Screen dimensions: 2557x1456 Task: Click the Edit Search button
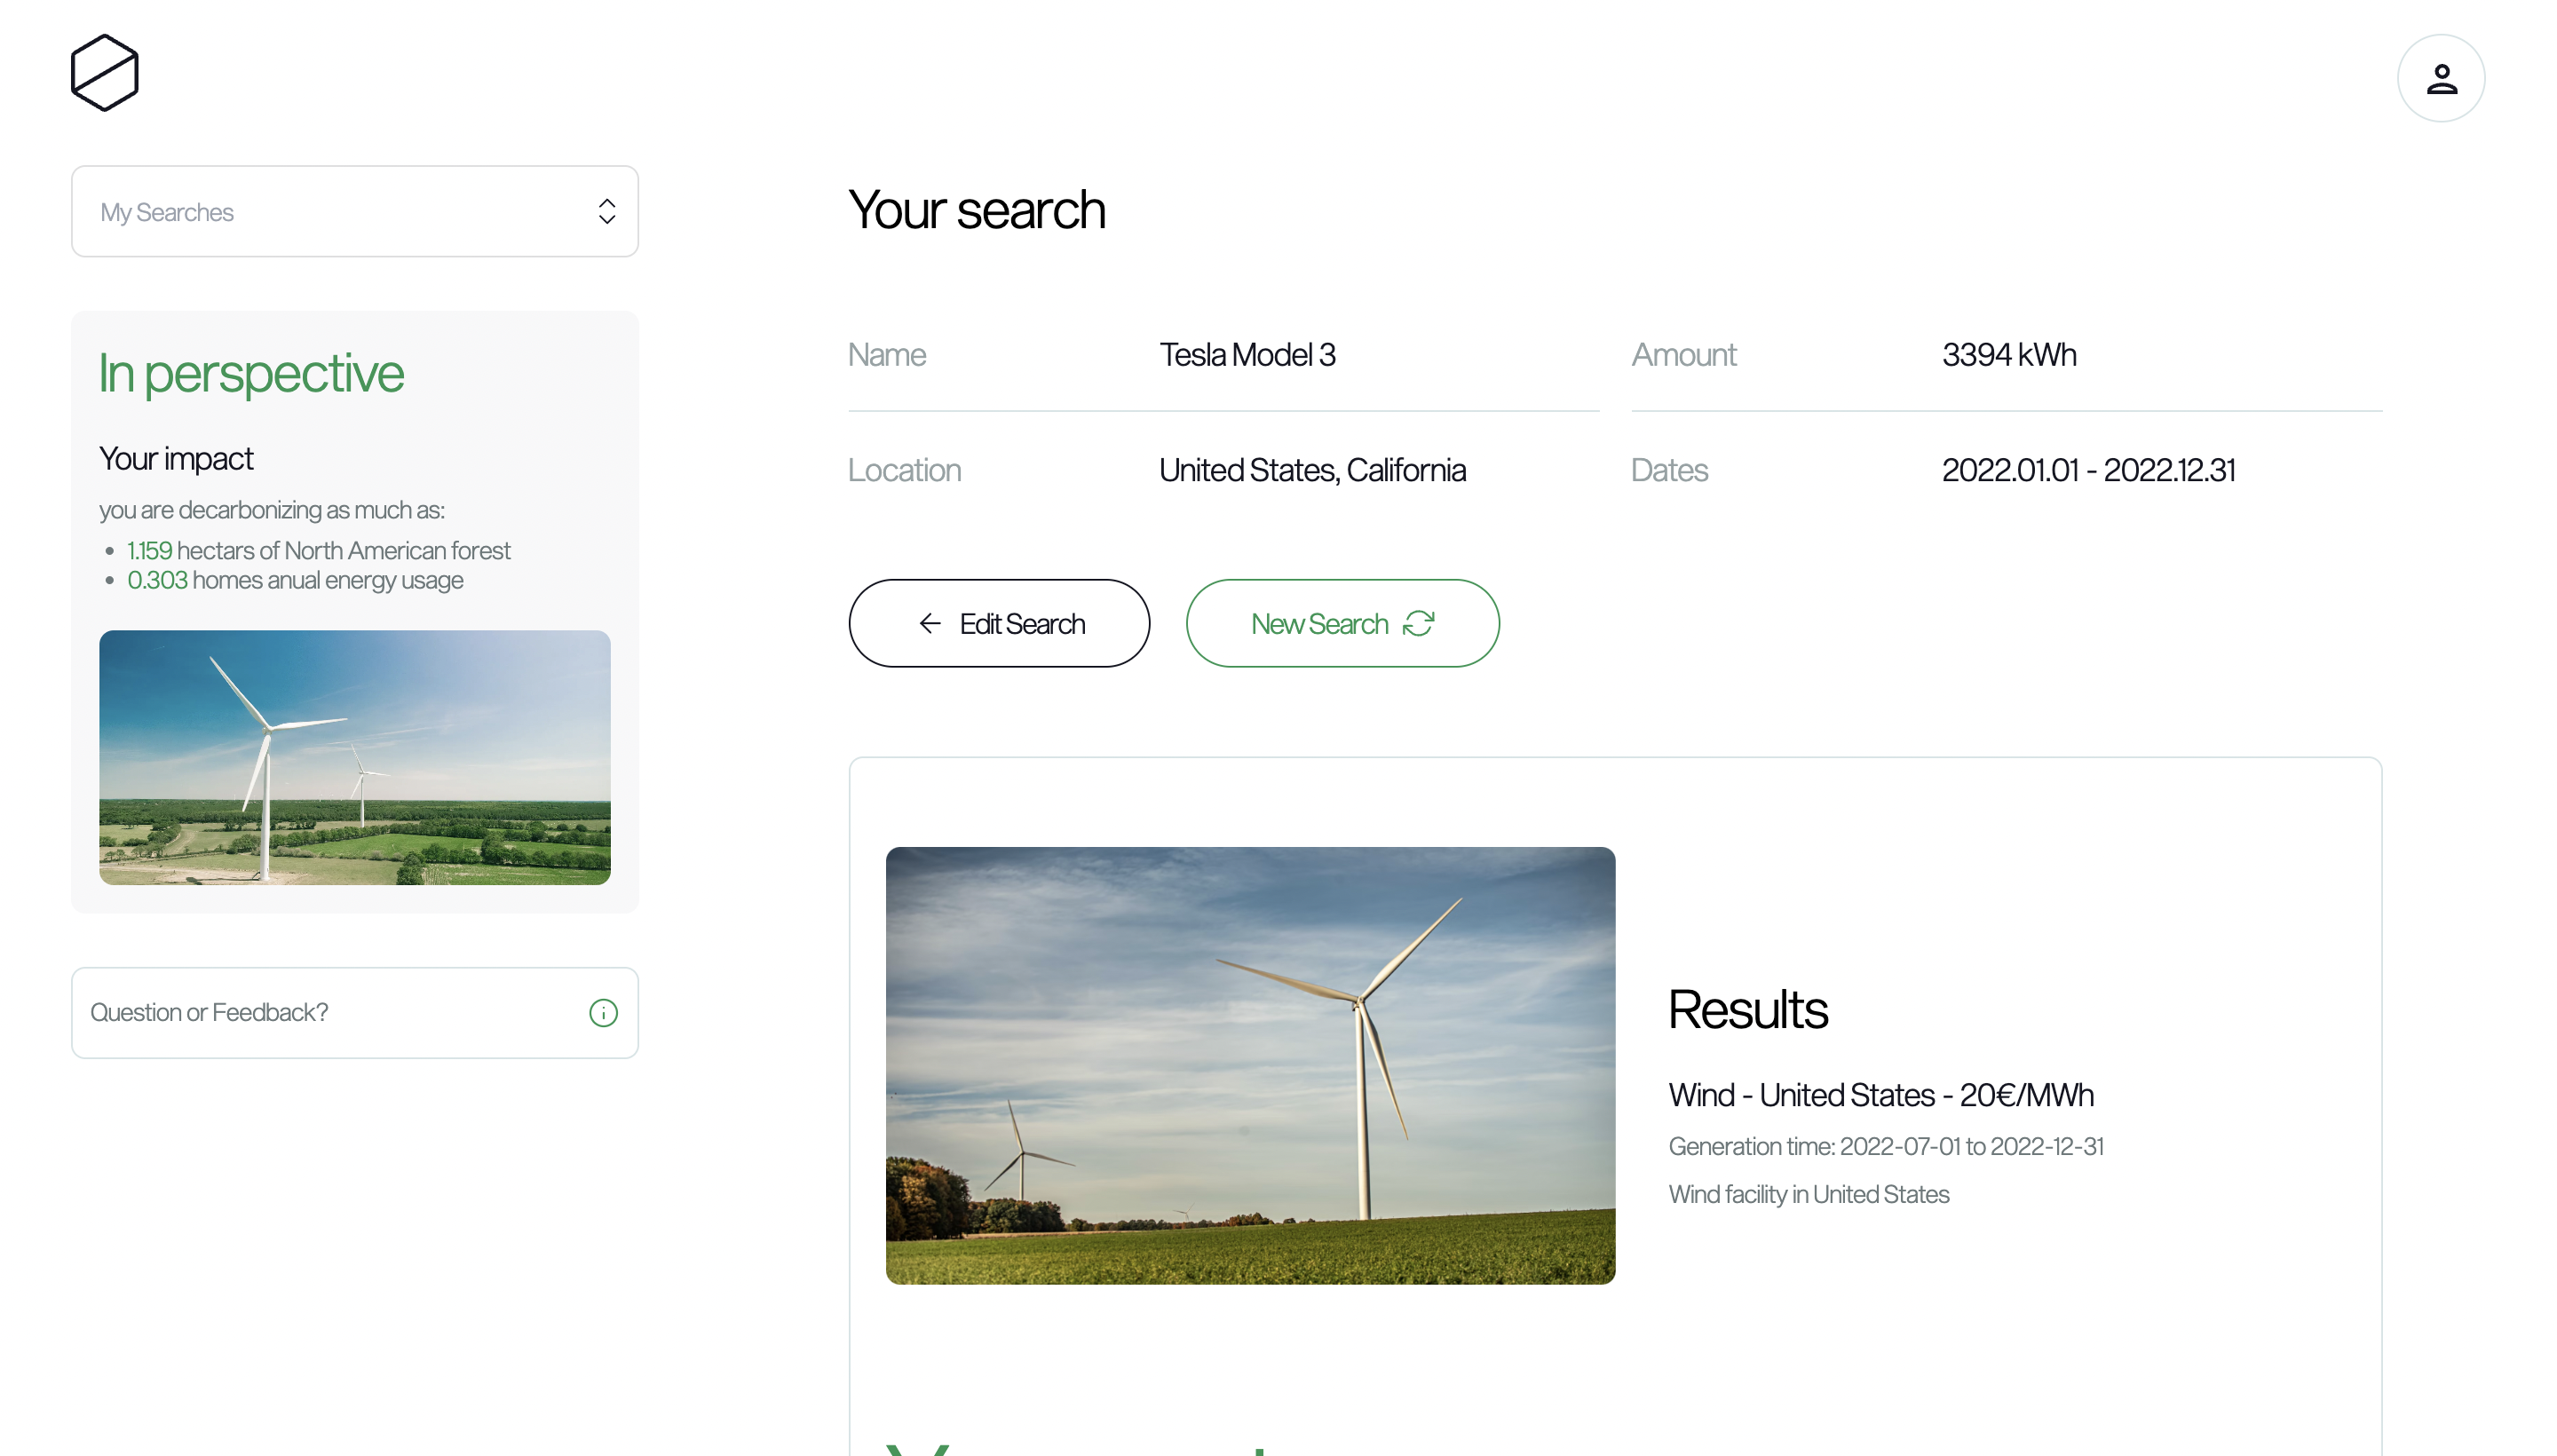998,621
